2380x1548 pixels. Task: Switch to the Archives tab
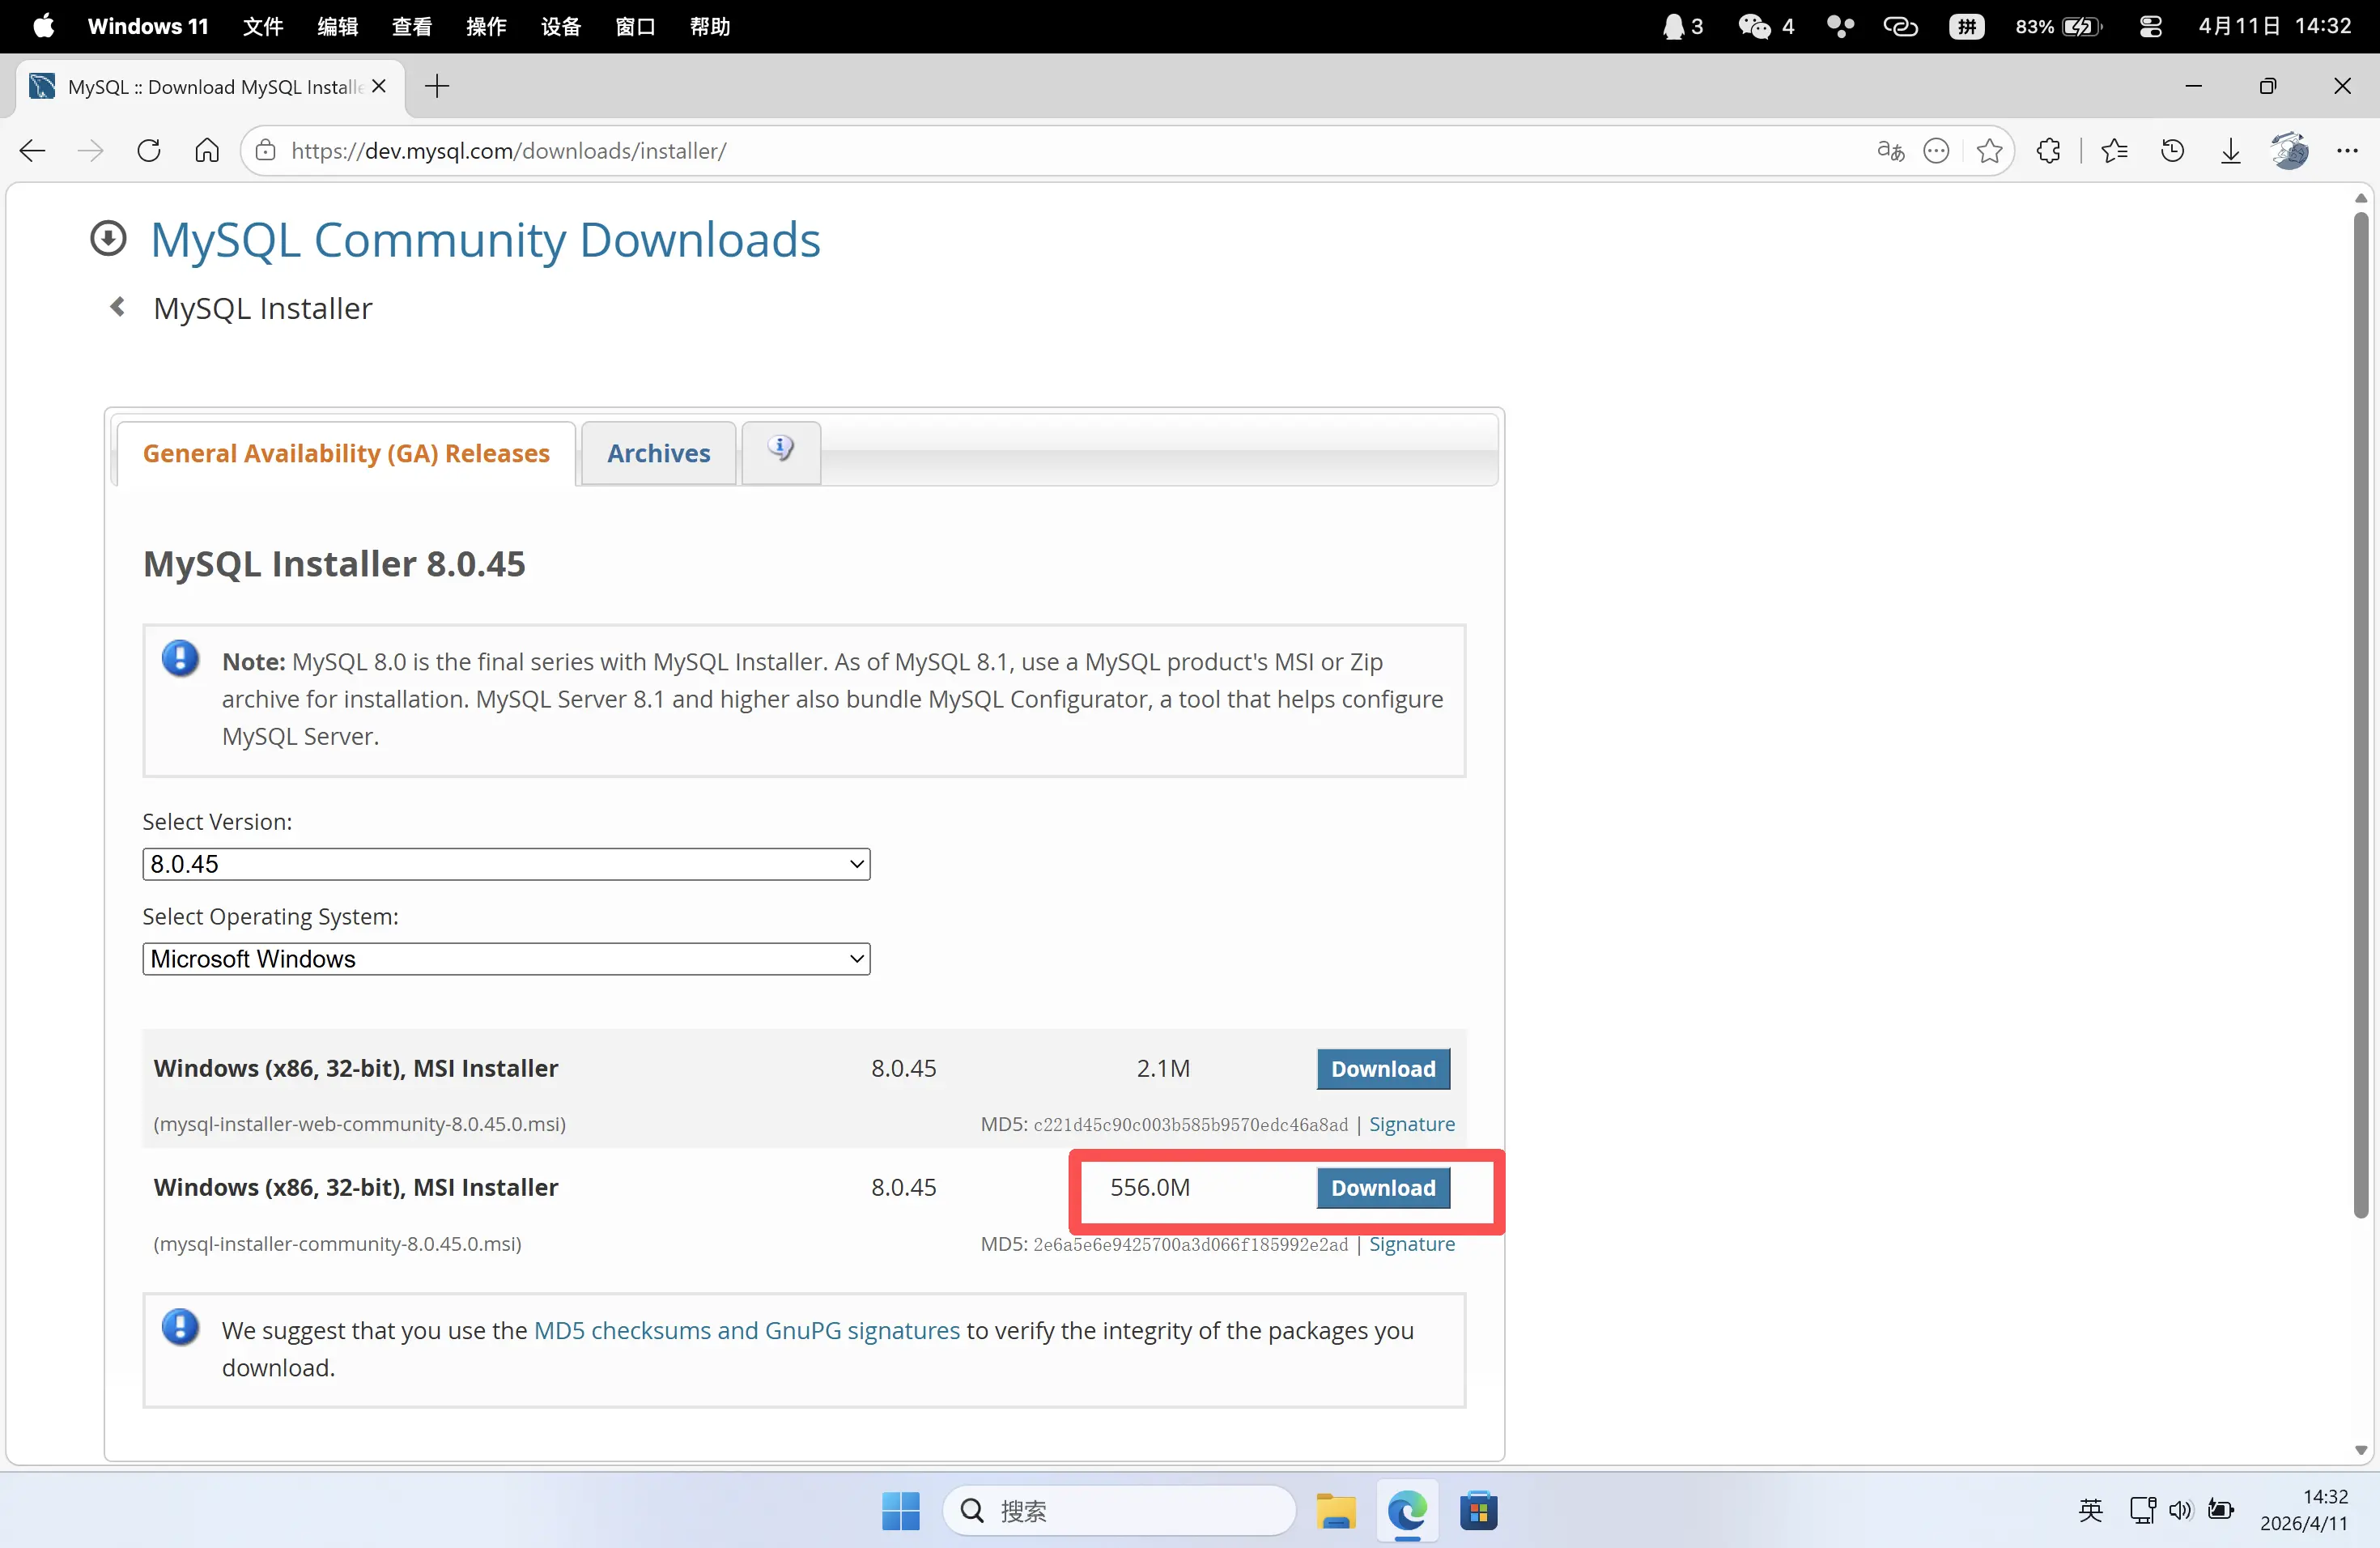[658, 453]
